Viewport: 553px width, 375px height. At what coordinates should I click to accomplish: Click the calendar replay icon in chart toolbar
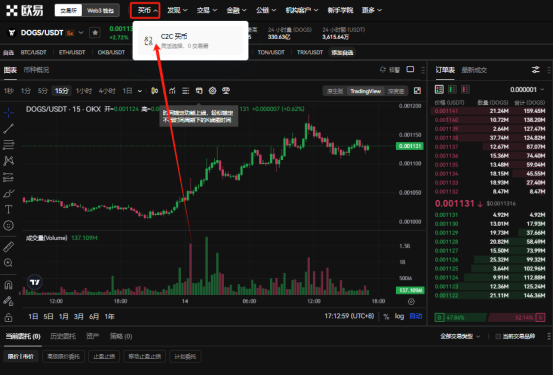(199, 91)
